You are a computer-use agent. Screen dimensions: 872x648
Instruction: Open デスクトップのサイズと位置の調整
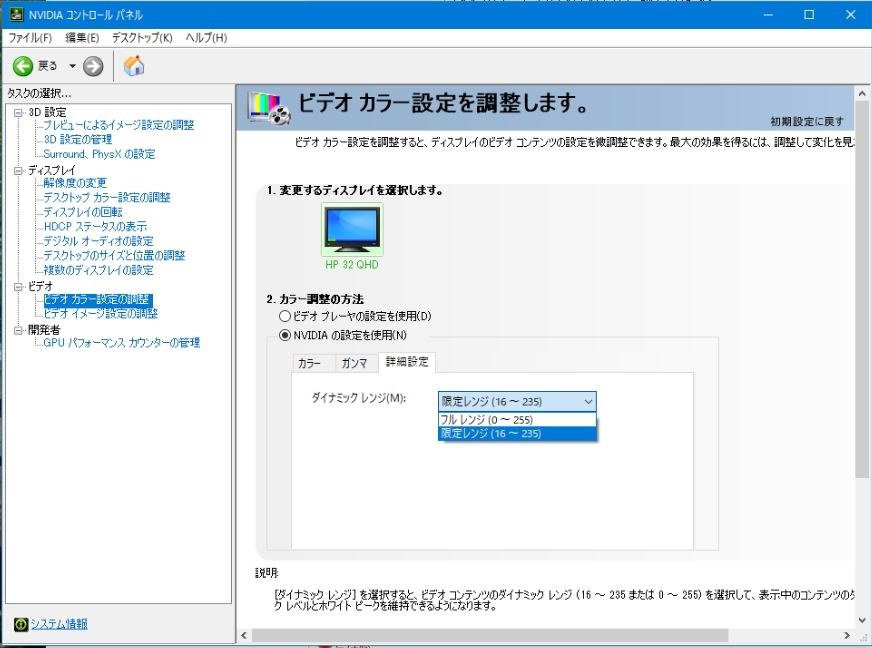[114, 255]
